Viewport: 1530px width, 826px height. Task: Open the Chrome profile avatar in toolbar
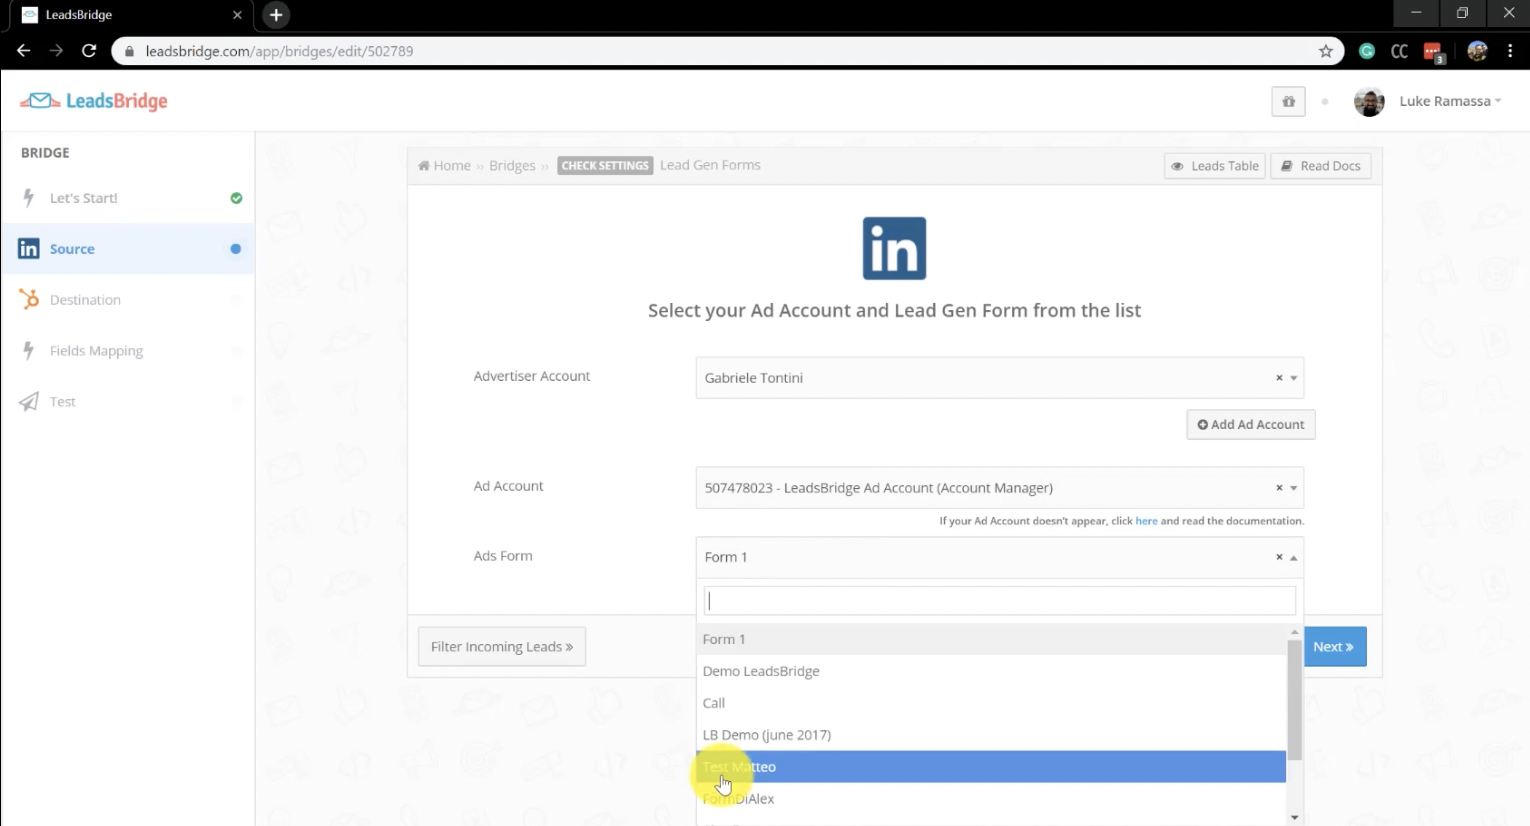(x=1477, y=51)
